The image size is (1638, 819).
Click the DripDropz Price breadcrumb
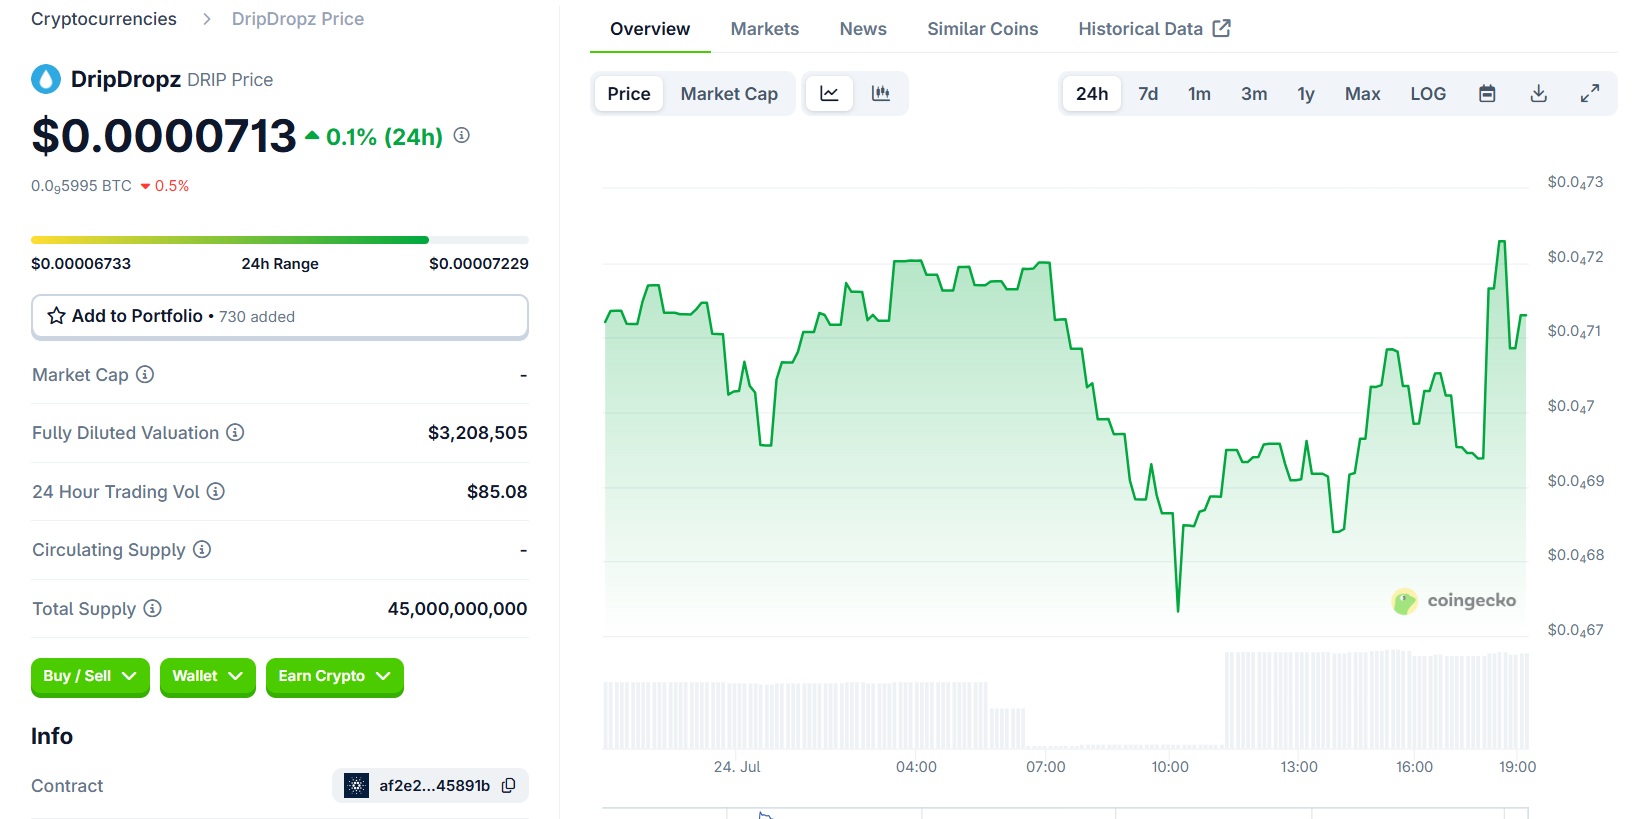(x=298, y=19)
